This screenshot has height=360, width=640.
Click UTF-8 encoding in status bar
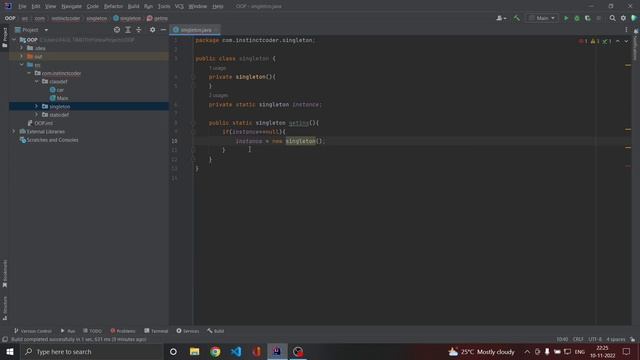point(595,339)
